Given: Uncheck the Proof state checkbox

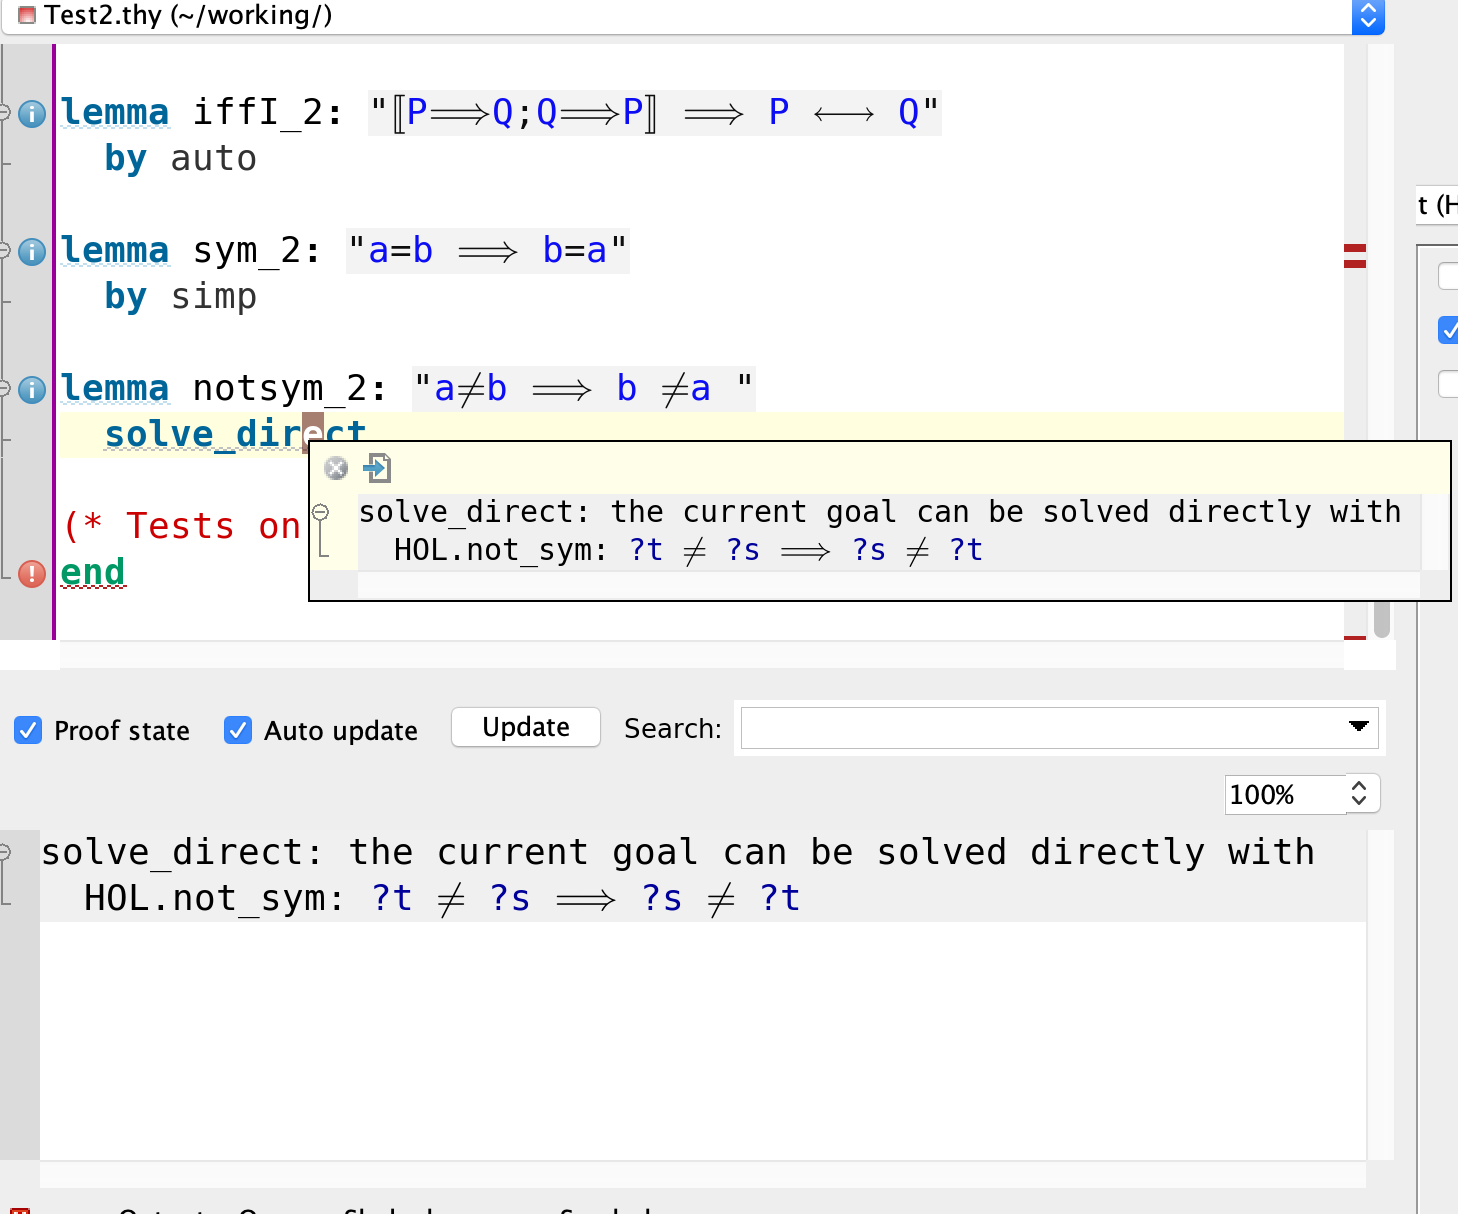Looking at the screenshot, I should pos(28,731).
